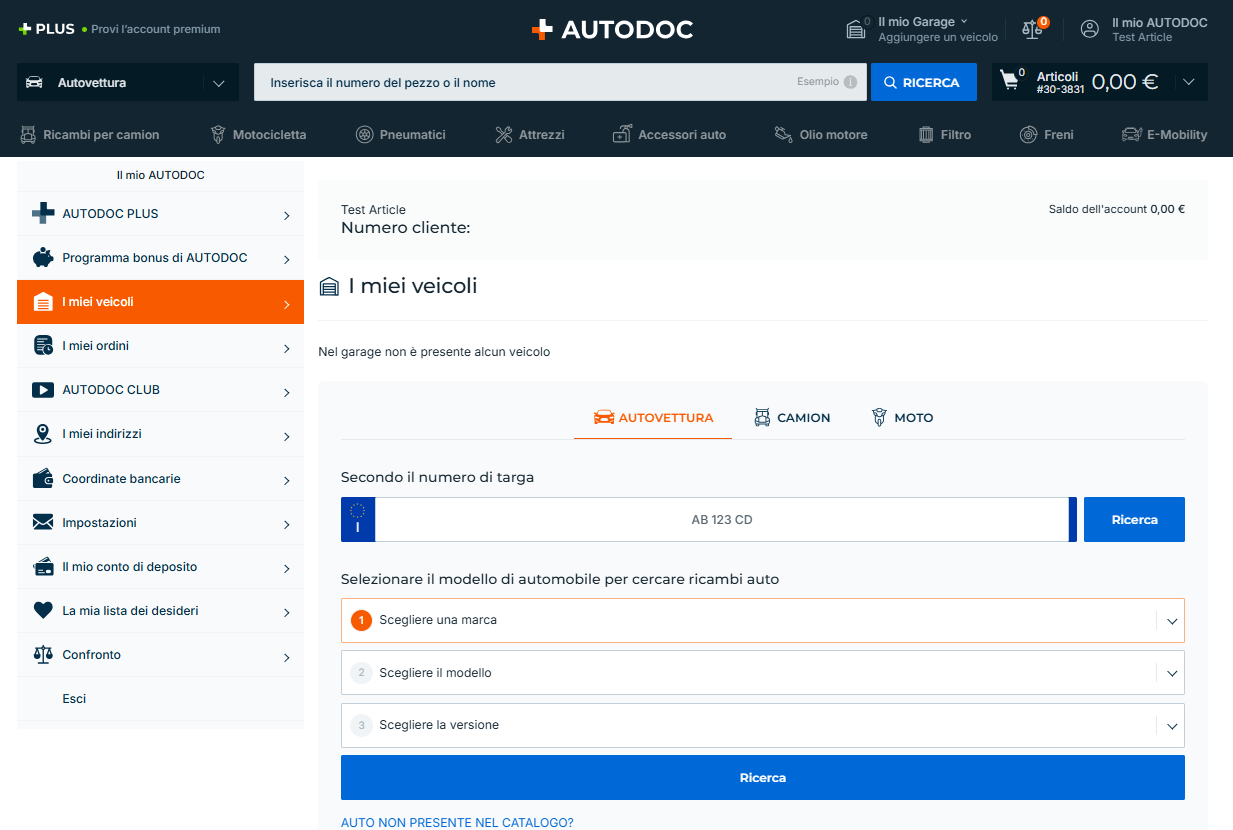Click the garage icon in header

[856, 29]
